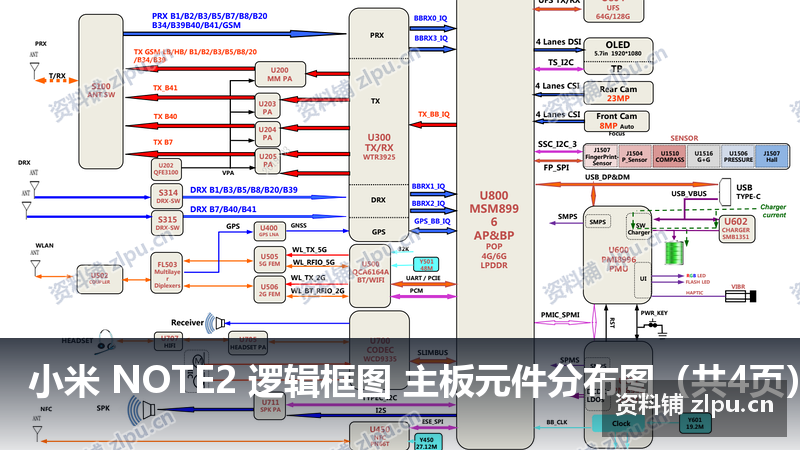The image size is (800, 450).
Task: Select the Front Cam 8MP block
Action: 616,121
